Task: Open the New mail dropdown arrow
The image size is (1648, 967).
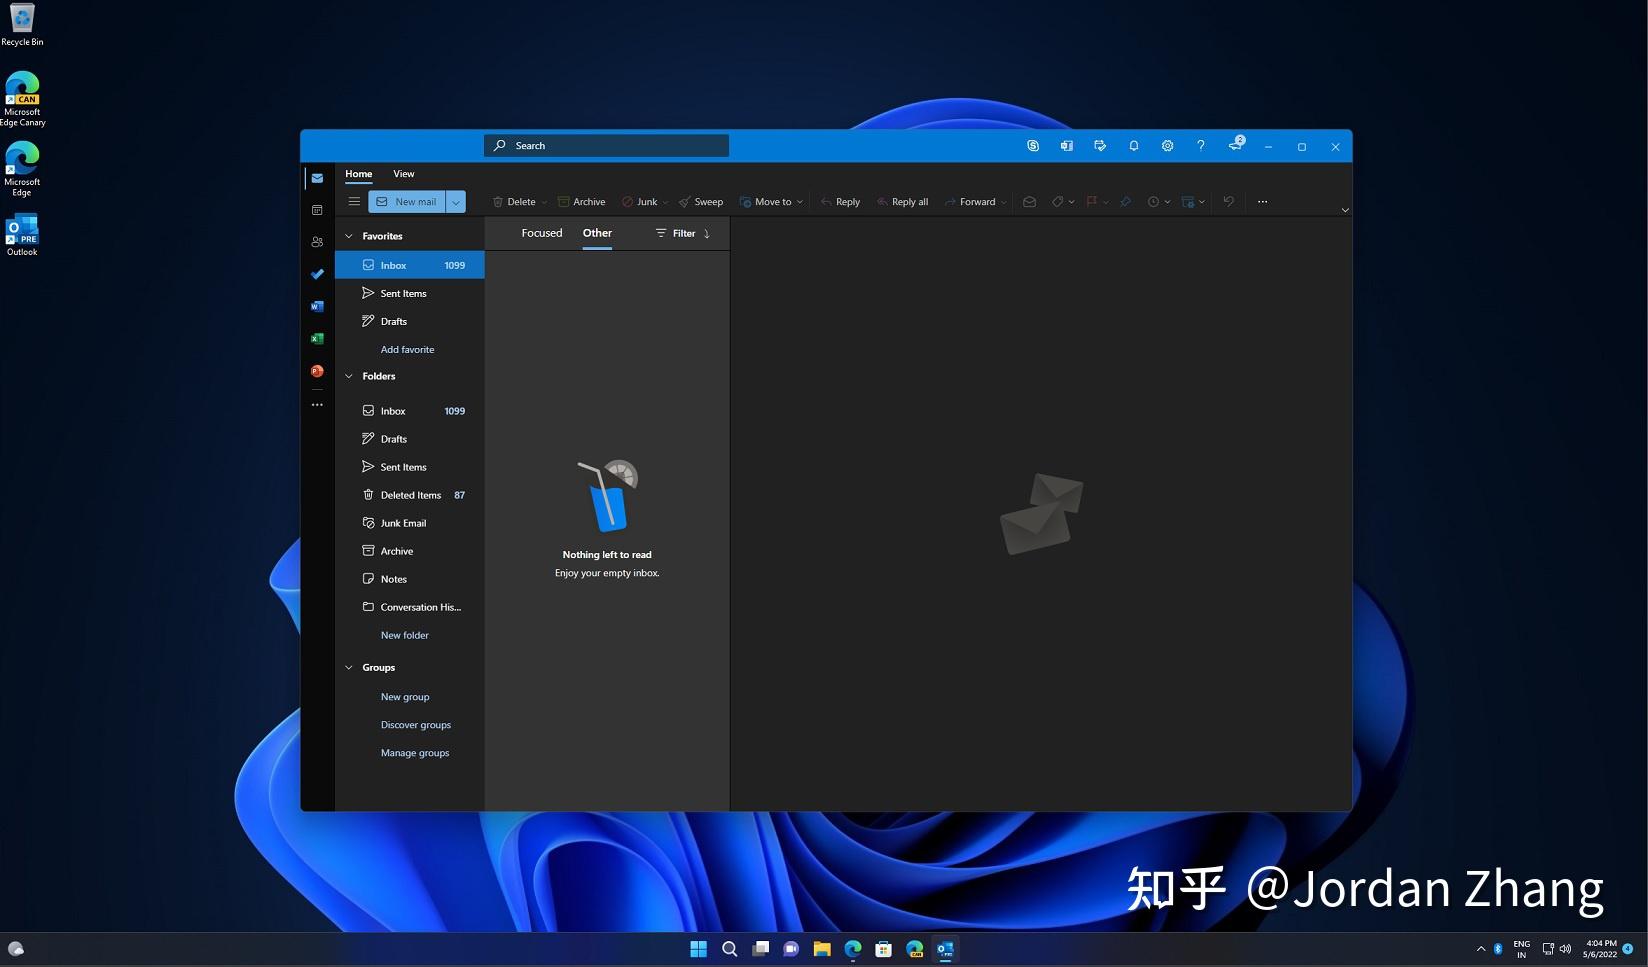Action: coord(456,202)
